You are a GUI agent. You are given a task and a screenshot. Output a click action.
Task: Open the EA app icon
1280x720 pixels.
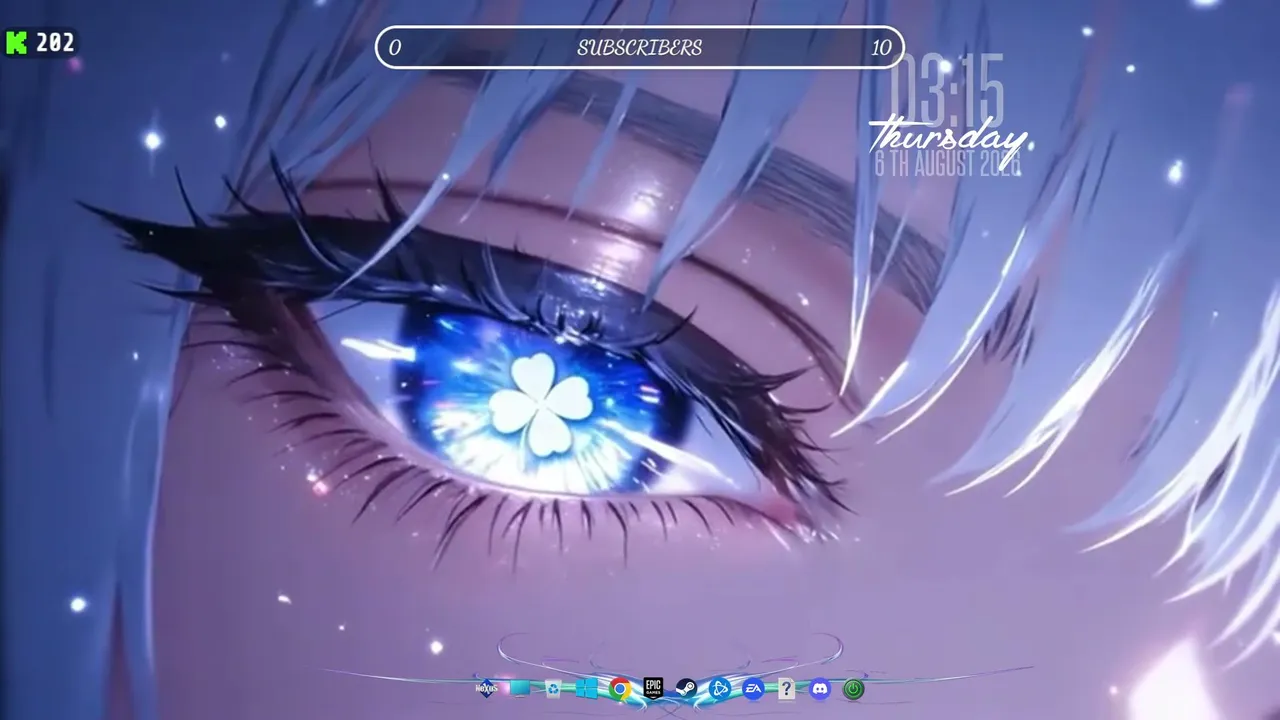tap(753, 688)
